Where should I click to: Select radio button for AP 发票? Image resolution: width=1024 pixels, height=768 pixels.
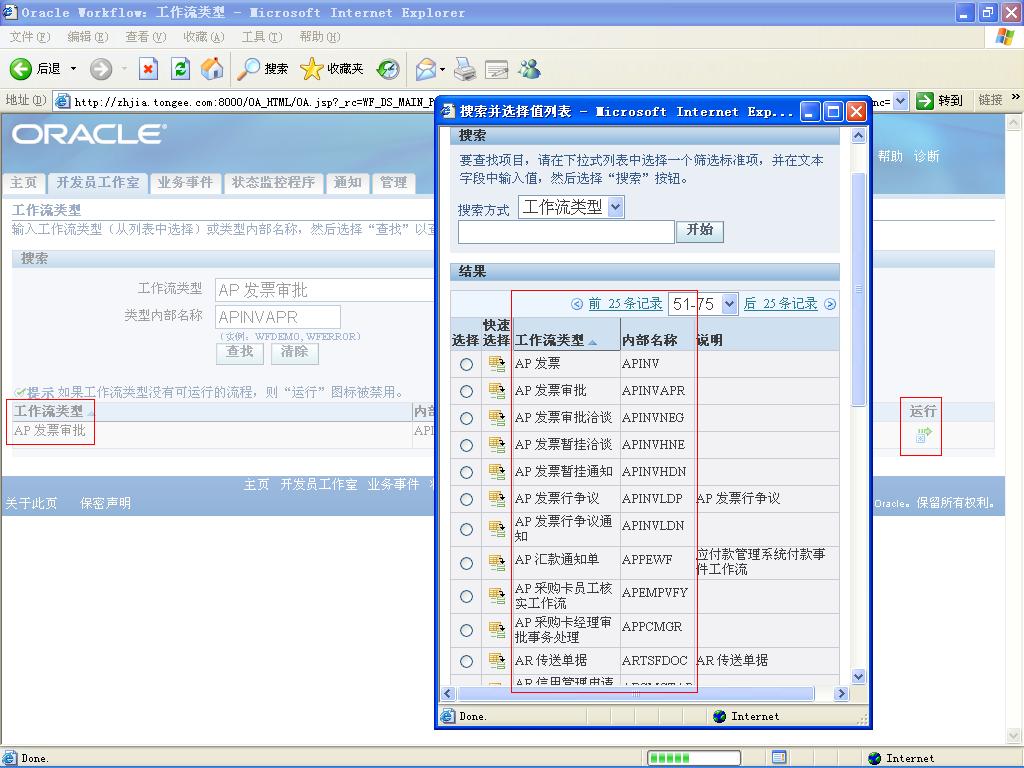click(466, 364)
